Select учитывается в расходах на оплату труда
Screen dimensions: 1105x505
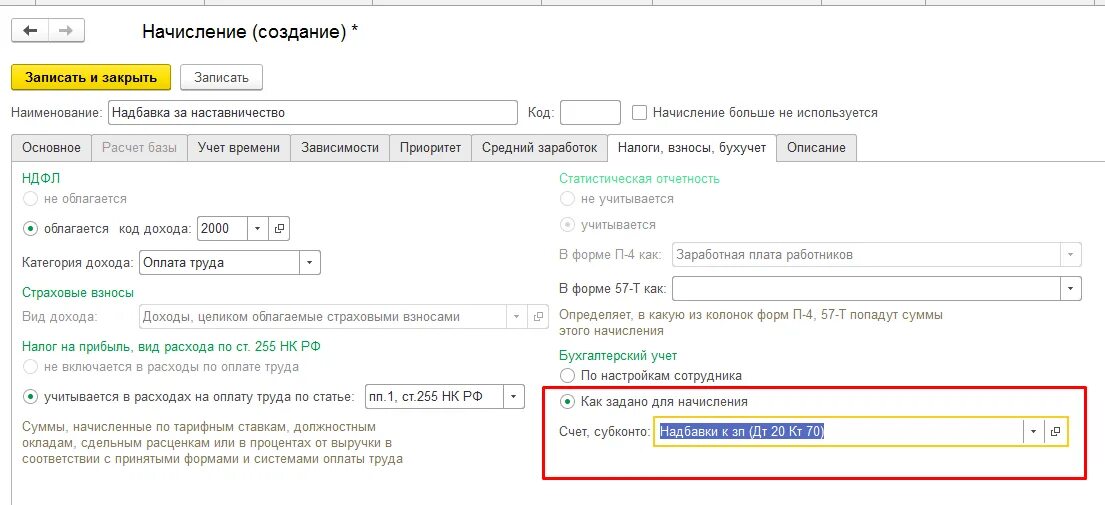[30, 397]
